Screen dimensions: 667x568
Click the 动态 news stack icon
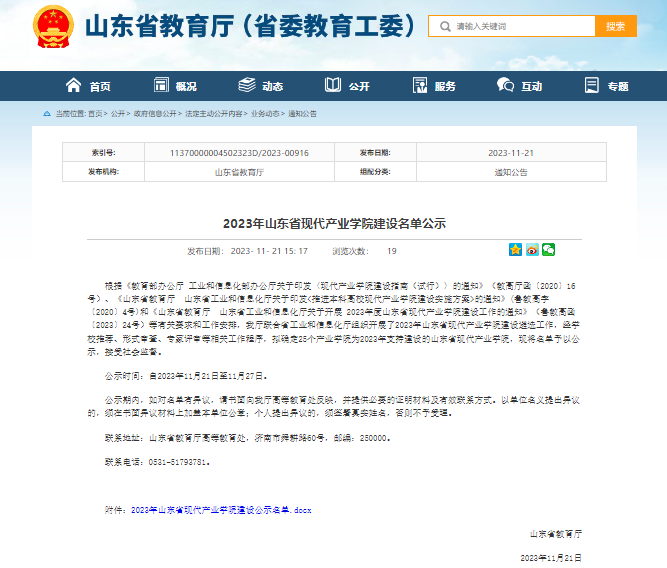(246, 86)
